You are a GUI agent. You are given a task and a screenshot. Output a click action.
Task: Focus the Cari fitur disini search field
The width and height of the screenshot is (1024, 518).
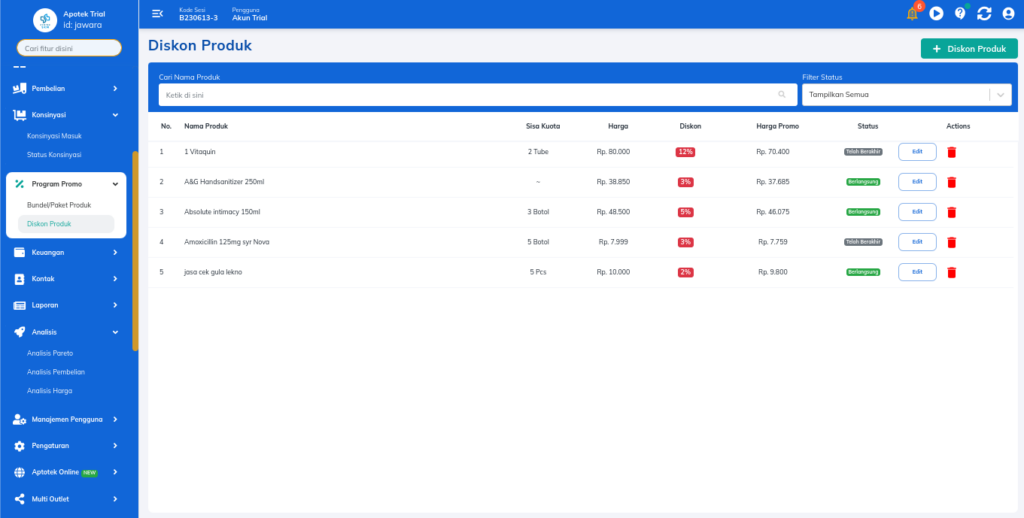click(70, 48)
